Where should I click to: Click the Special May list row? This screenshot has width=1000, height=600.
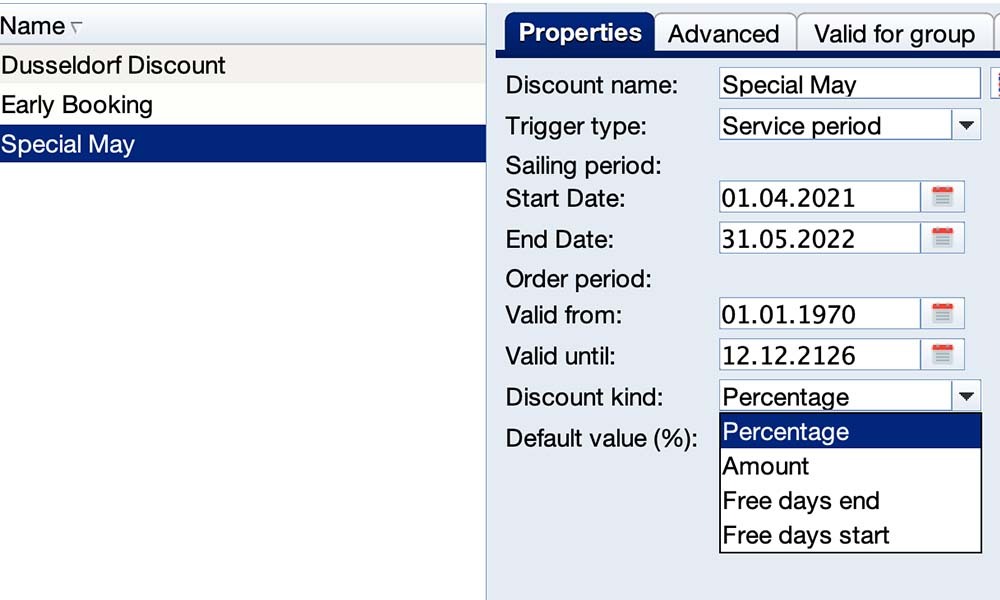click(x=68, y=145)
